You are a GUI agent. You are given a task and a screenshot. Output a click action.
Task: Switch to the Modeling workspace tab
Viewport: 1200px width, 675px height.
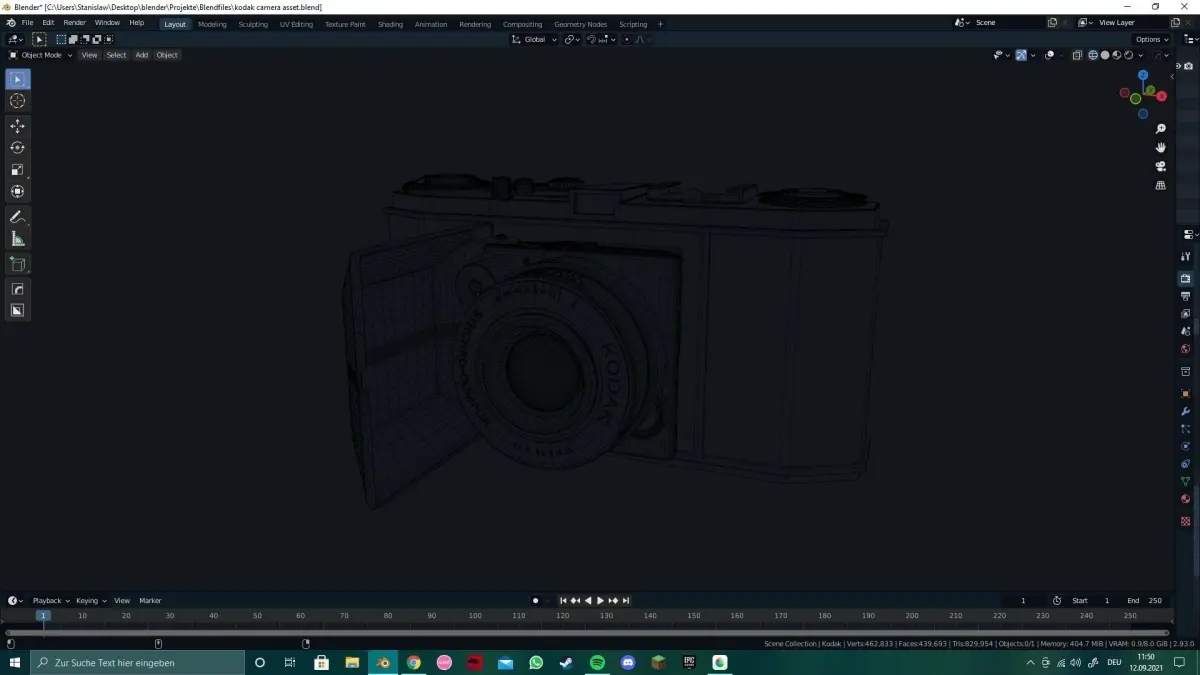pyautogui.click(x=212, y=24)
